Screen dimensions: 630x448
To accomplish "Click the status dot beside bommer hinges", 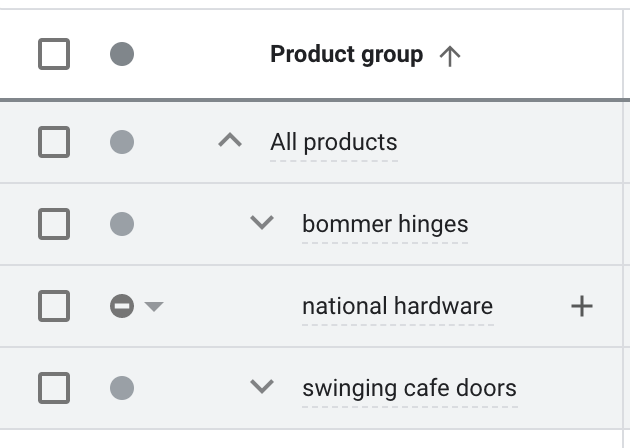I will [x=122, y=224].
